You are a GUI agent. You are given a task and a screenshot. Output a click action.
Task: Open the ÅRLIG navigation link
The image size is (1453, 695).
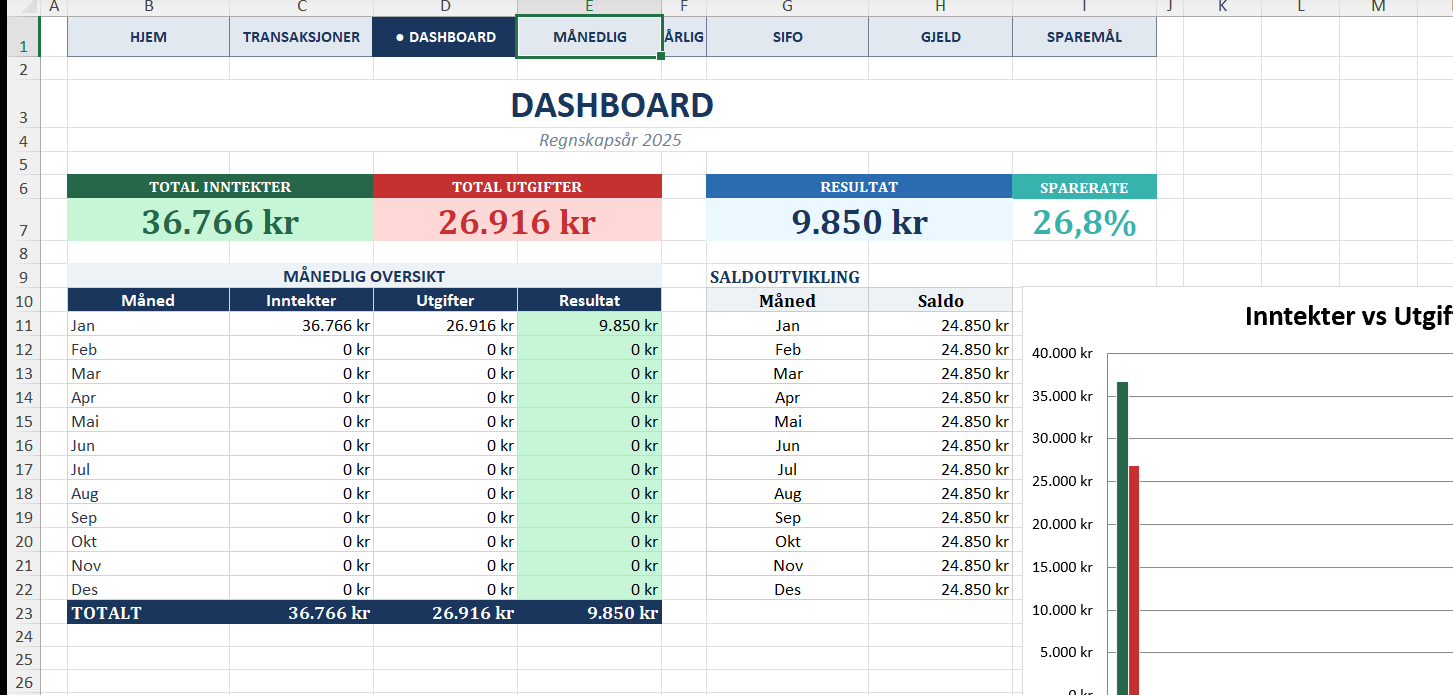tap(684, 37)
